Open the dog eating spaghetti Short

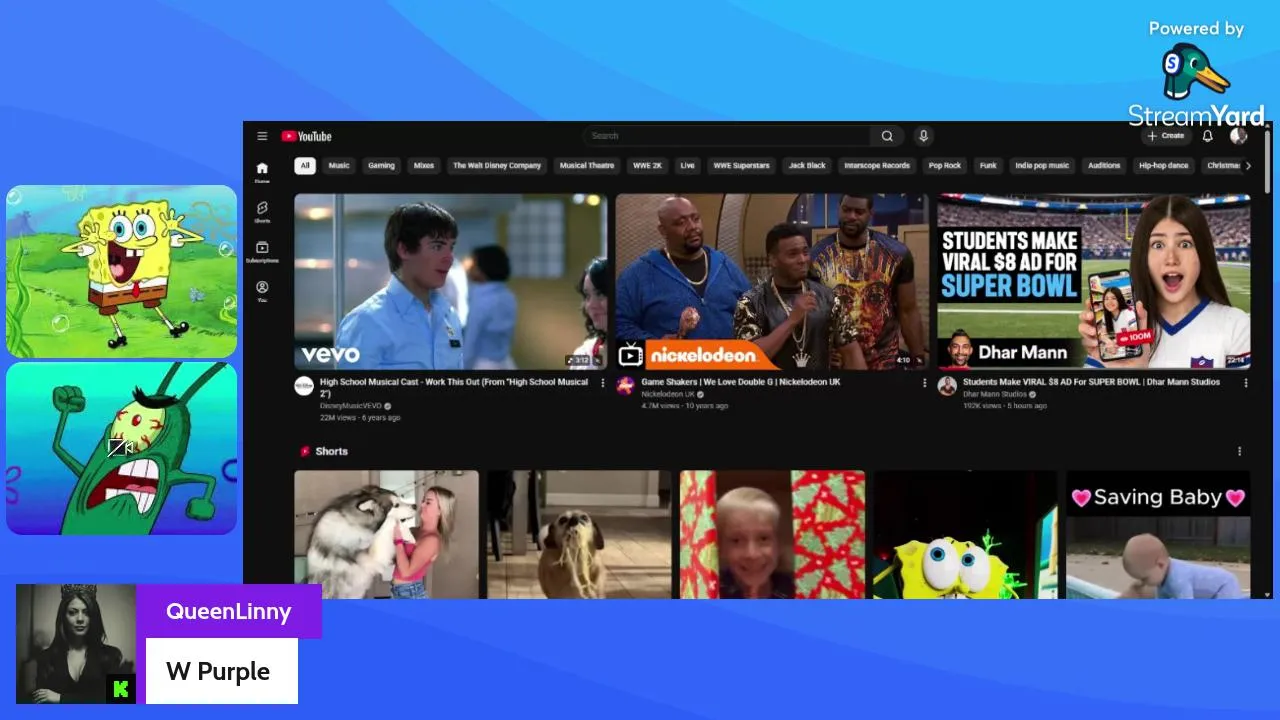(x=579, y=534)
